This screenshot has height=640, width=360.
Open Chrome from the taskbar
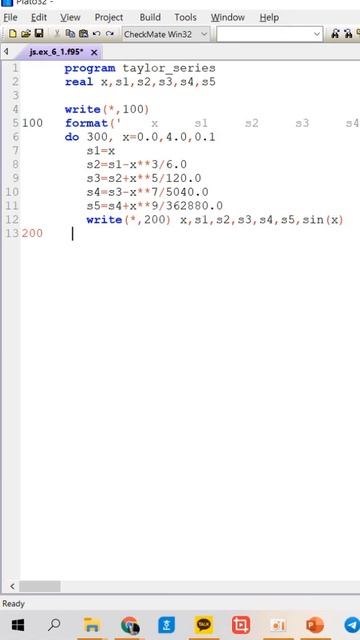[x=130, y=625]
